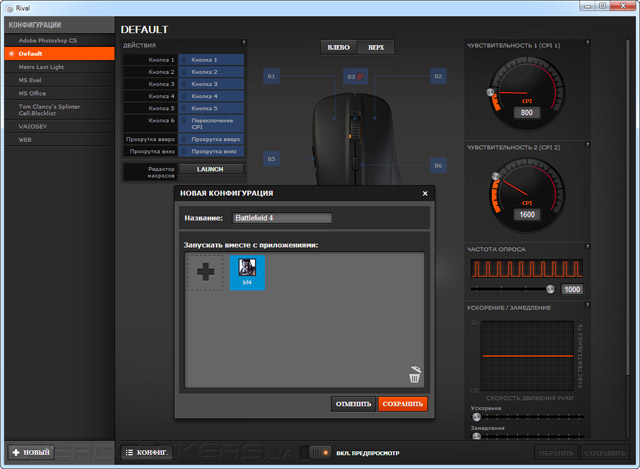The width and height of the screenshot is (640, 469).
Task: Select the Adobe Photoshop CS configuration
Action: 49,40
